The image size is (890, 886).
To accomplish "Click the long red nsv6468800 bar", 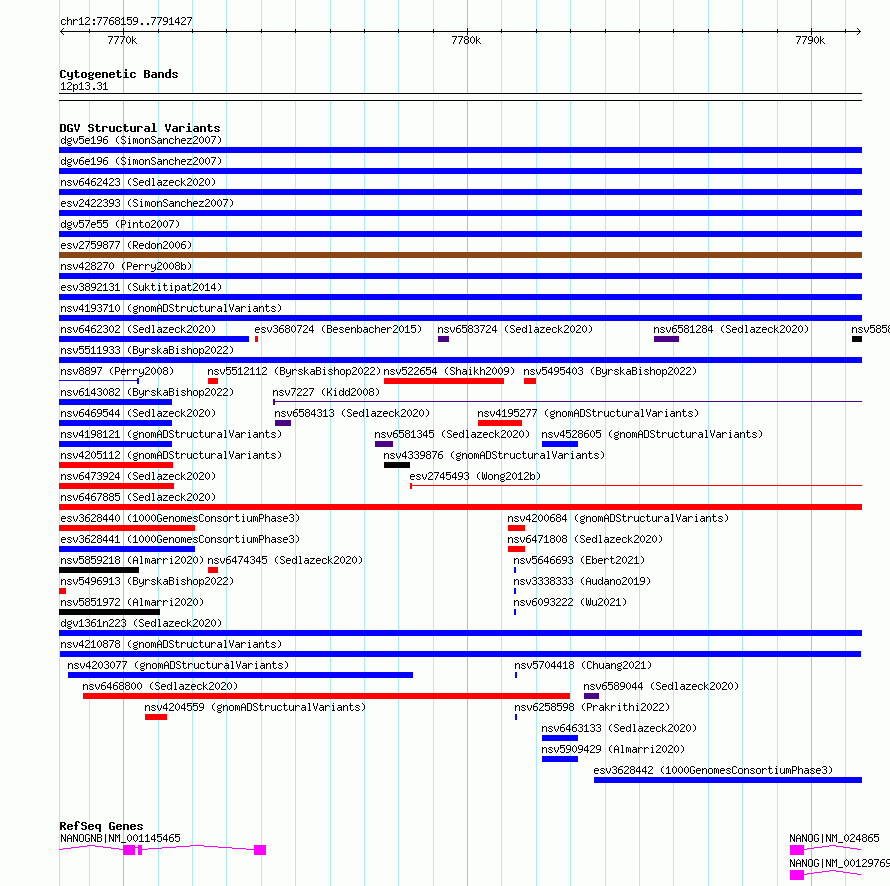I will [x=326, y=696].
